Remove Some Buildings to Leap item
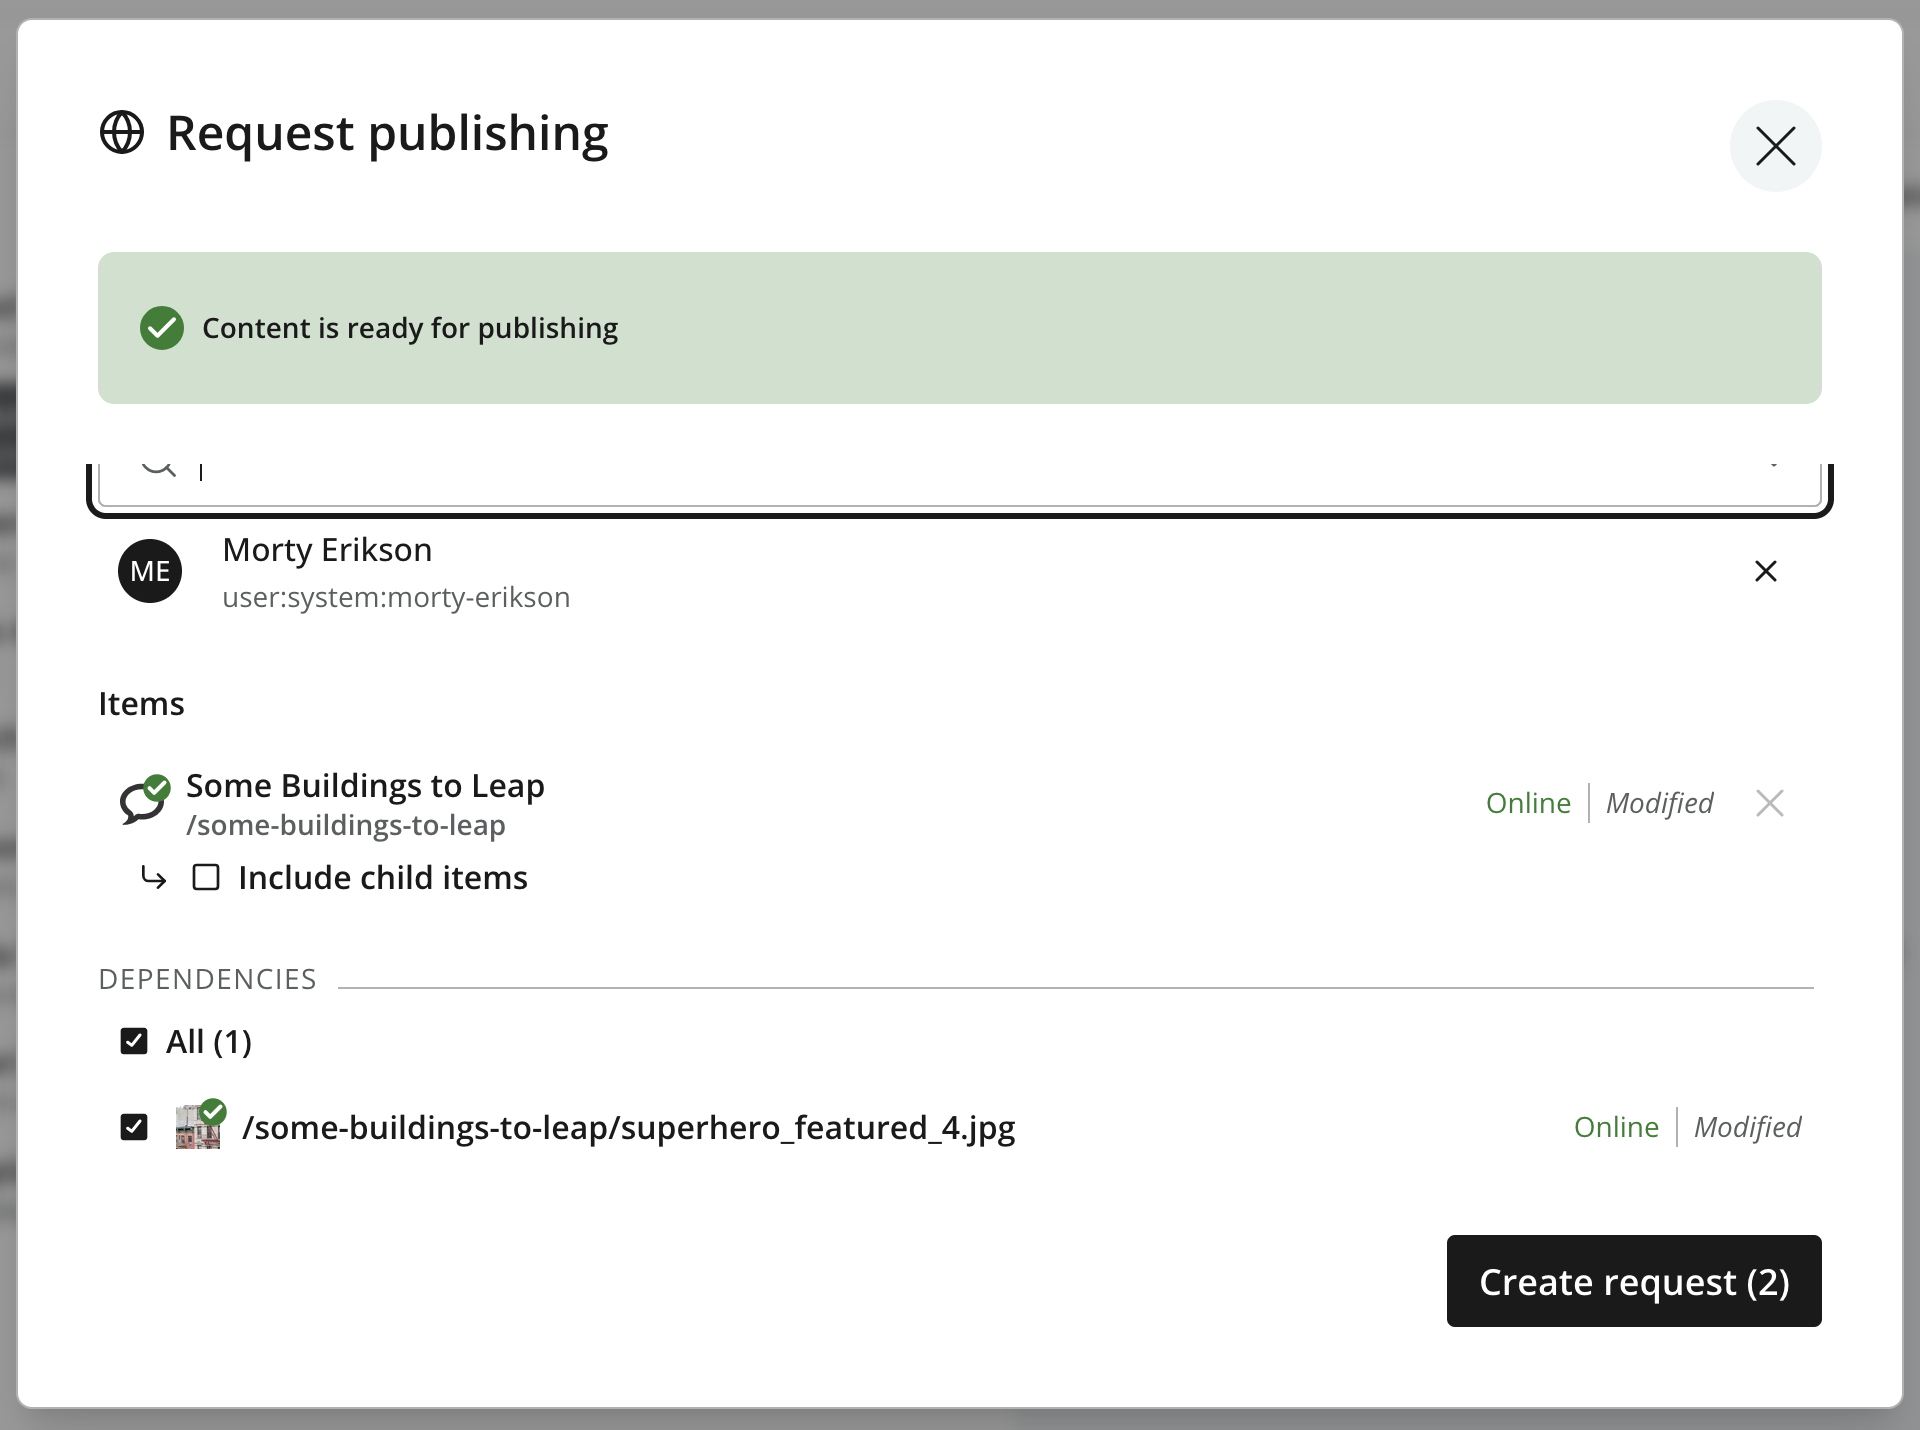 [1770, 803]
